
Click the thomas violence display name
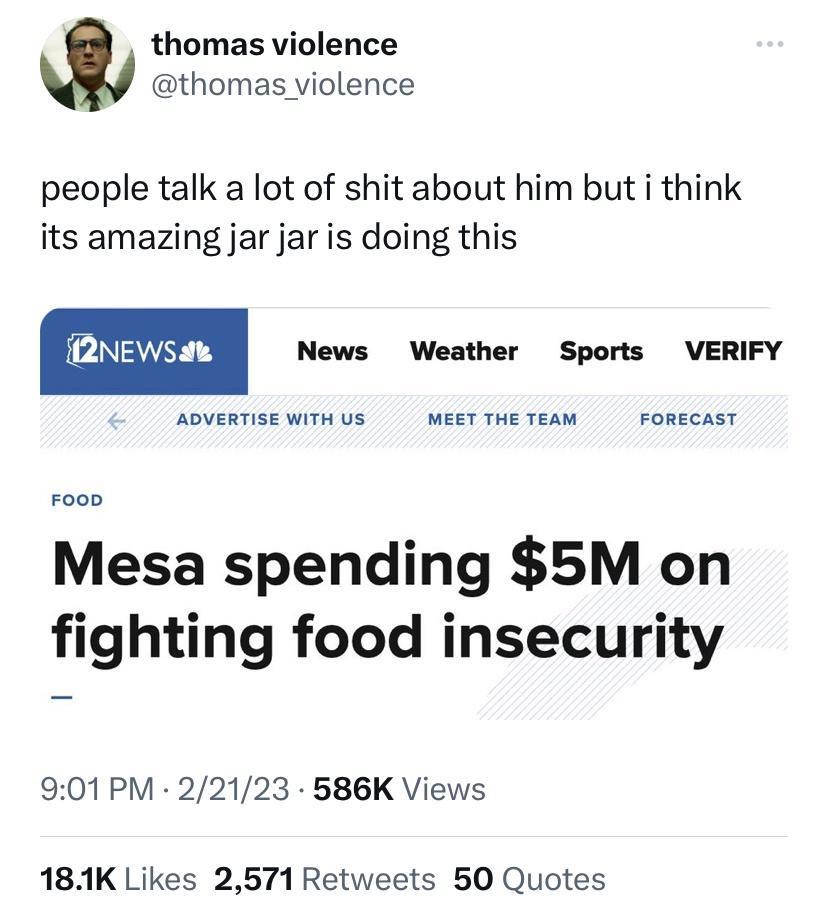coord(274,44)
